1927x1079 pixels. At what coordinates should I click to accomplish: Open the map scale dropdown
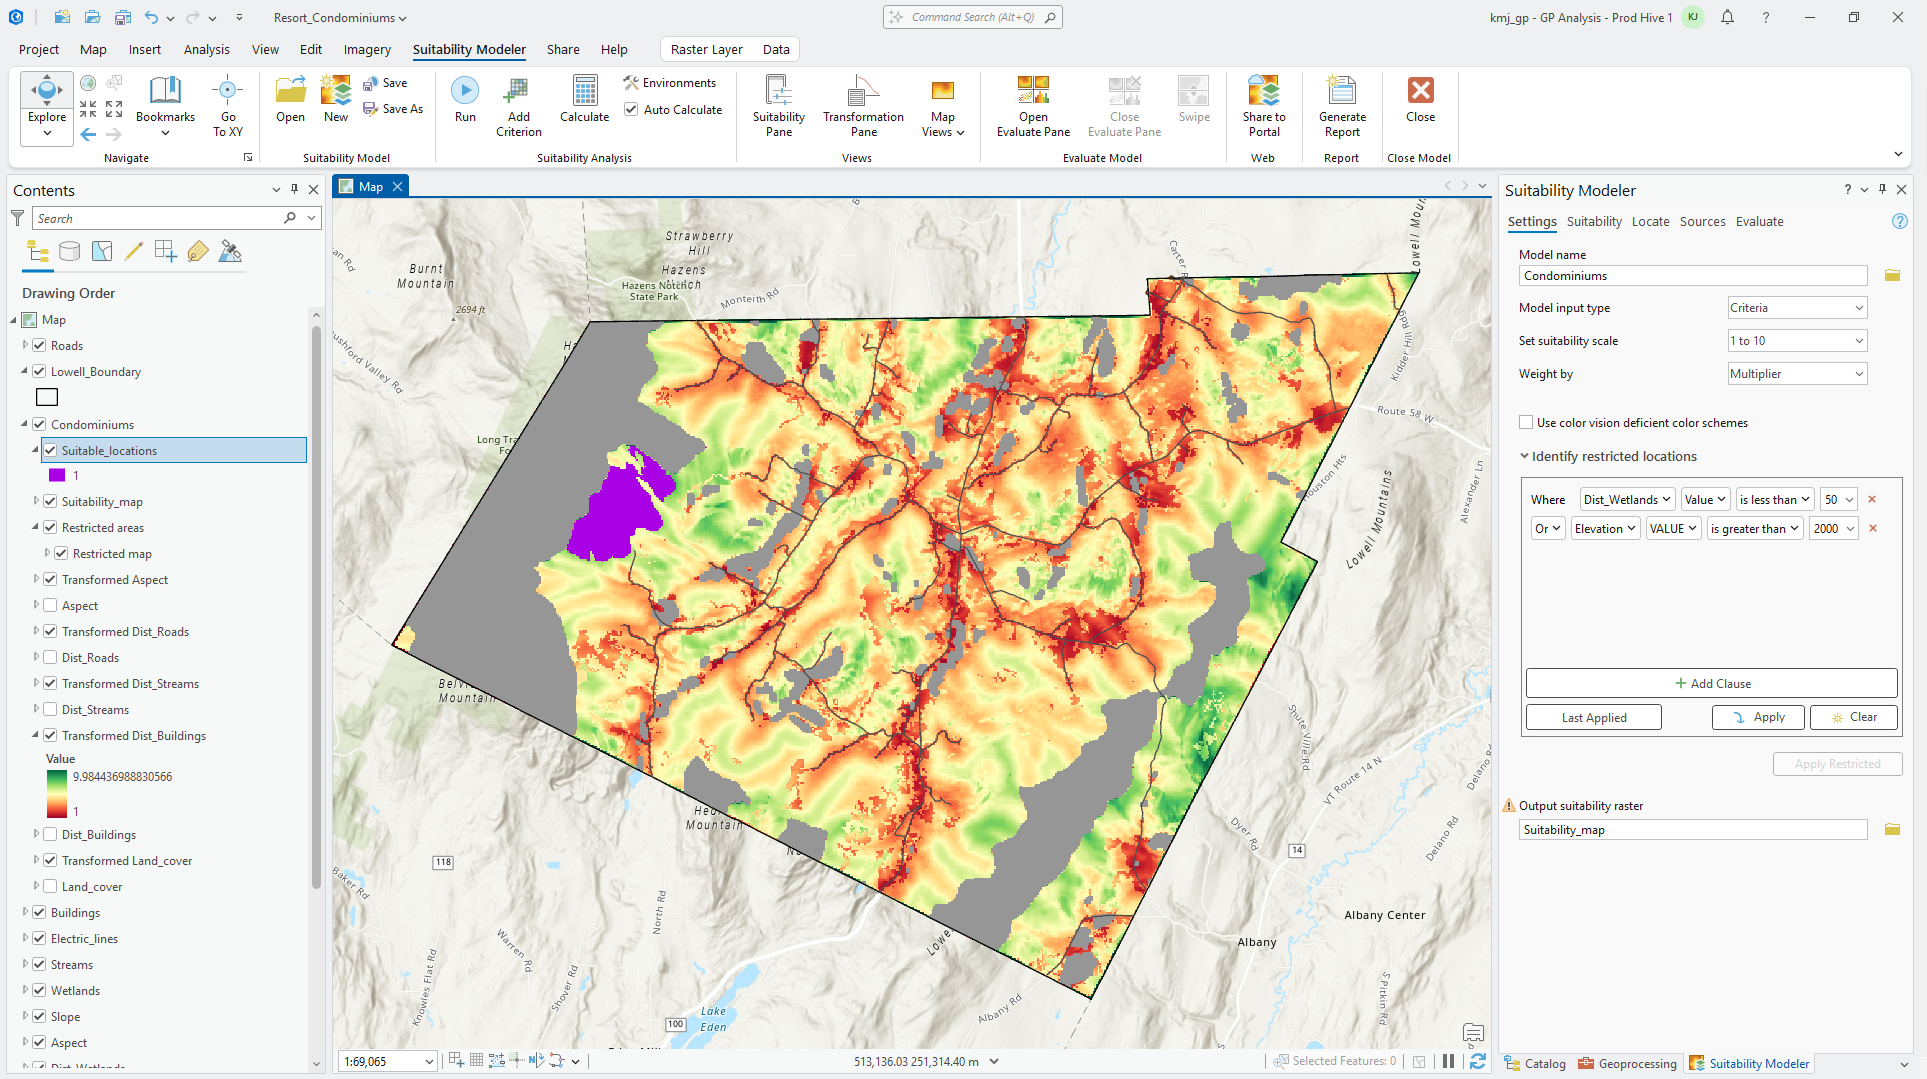[429, 1062]
